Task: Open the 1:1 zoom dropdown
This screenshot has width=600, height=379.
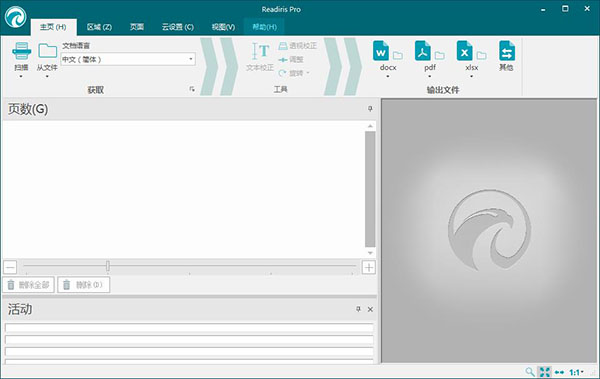Action: coord(576,372)
